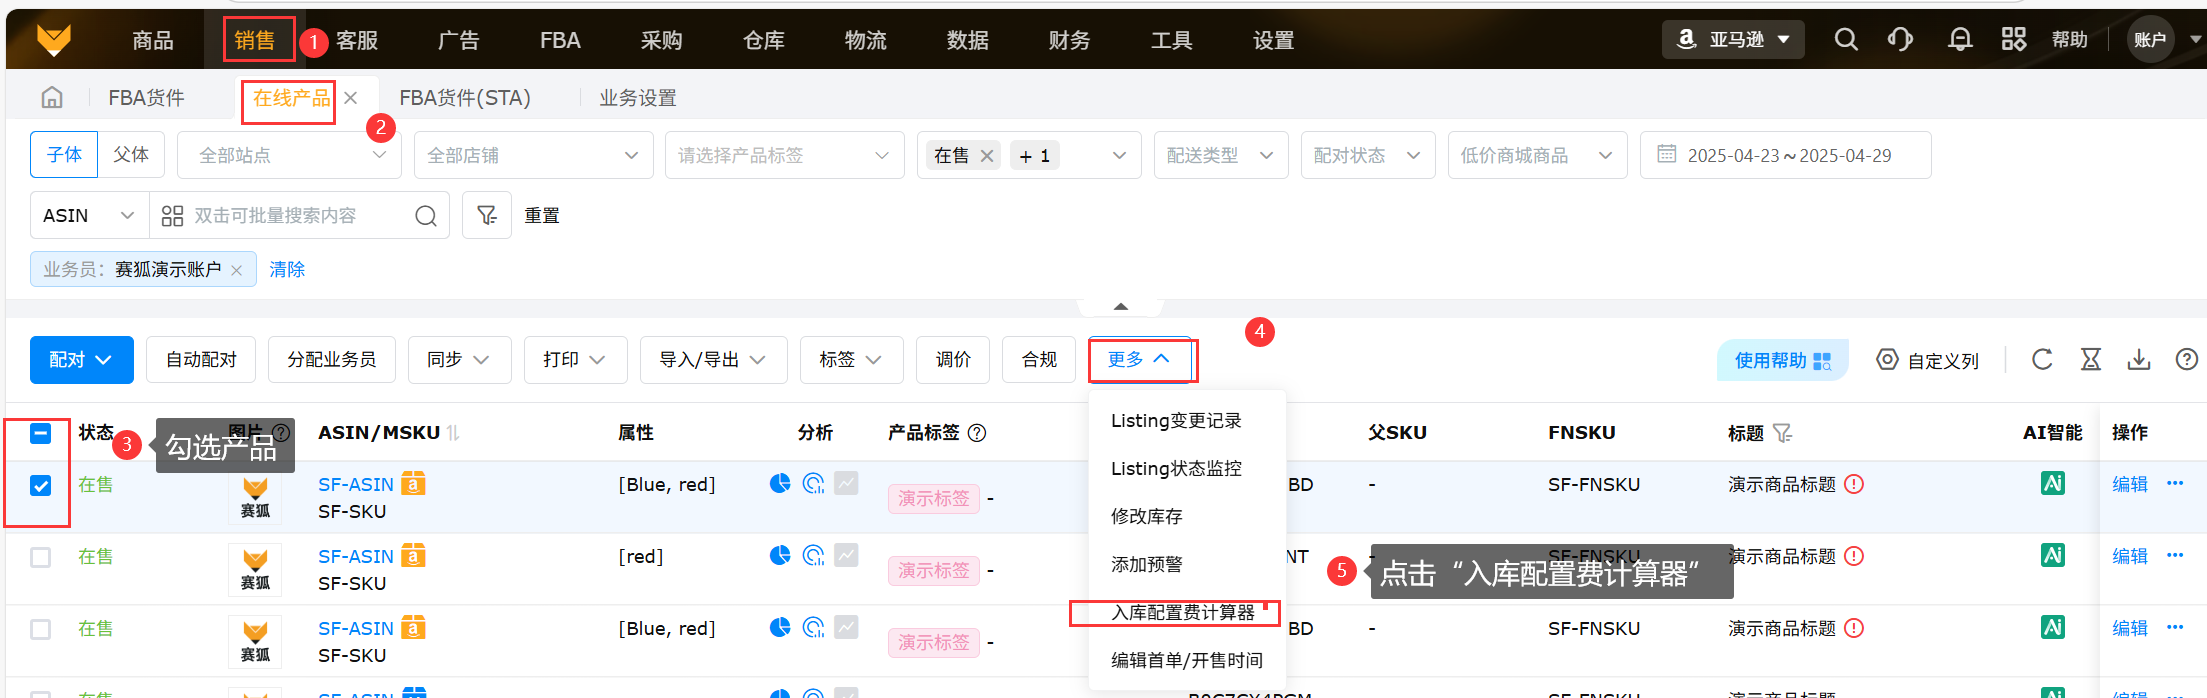2207x698 pixels.
Task: Open the 全部店铺 store dropdown
Action: (533, 155)
